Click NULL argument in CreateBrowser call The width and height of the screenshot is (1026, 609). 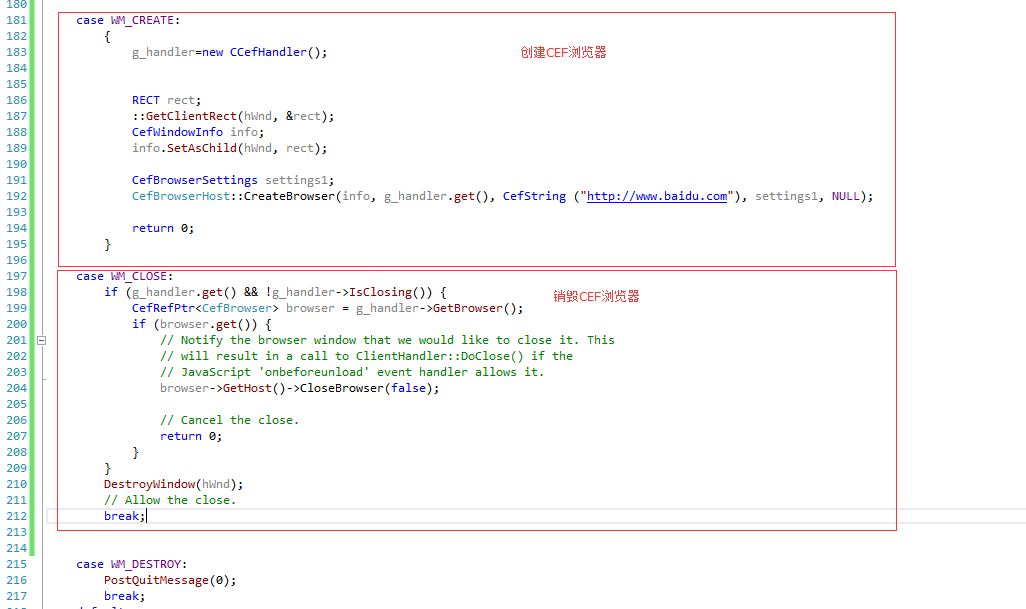click(x=845, y=196)
